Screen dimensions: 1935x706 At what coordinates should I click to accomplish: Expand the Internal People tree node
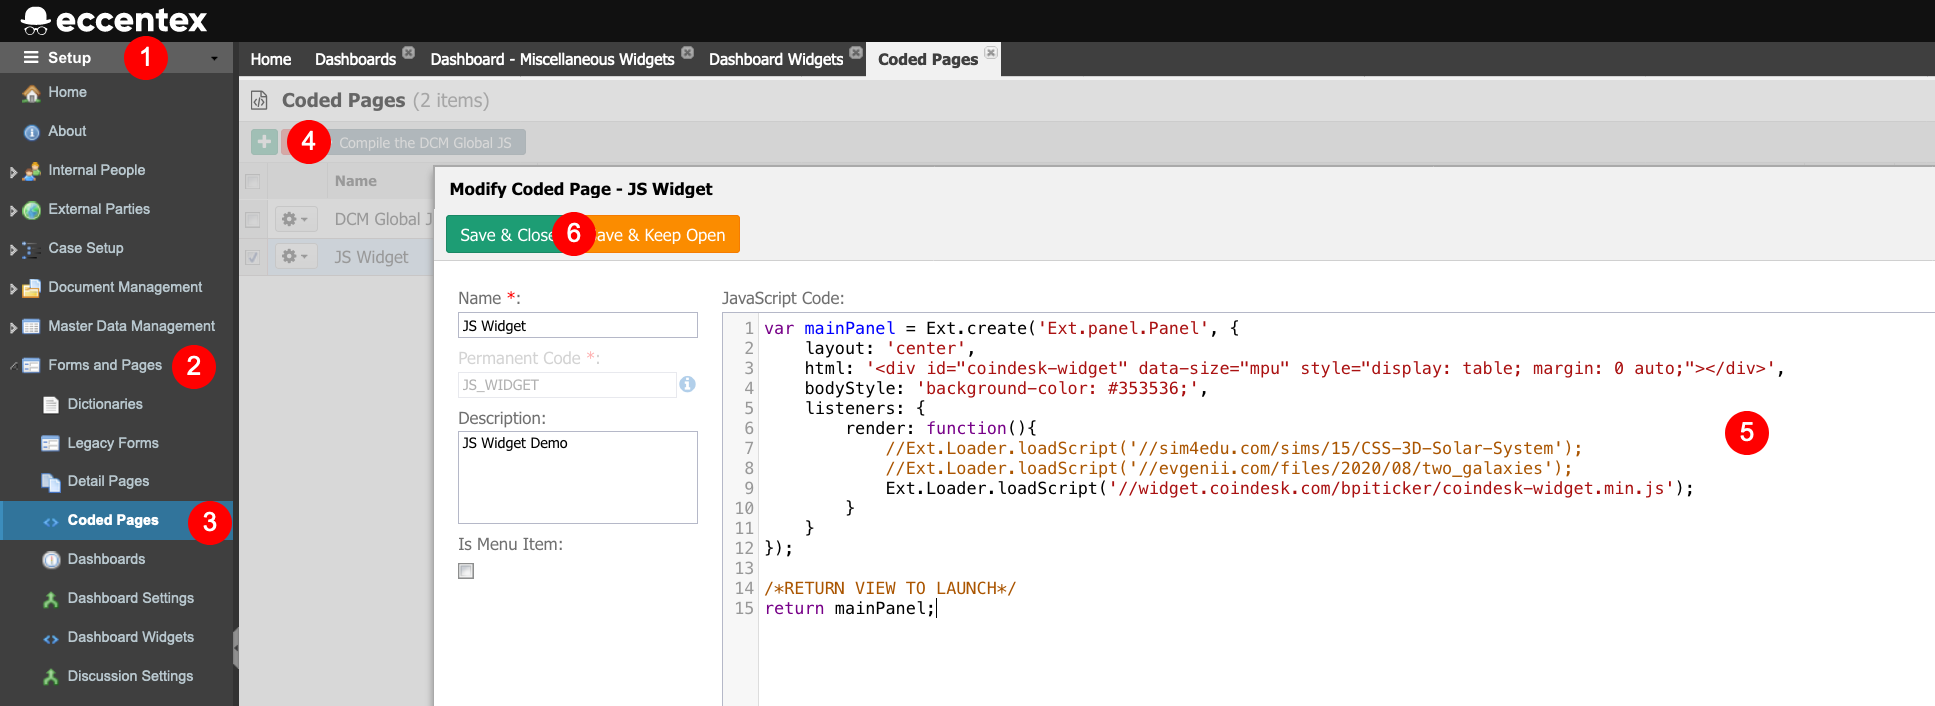click(x=13, y=172)
